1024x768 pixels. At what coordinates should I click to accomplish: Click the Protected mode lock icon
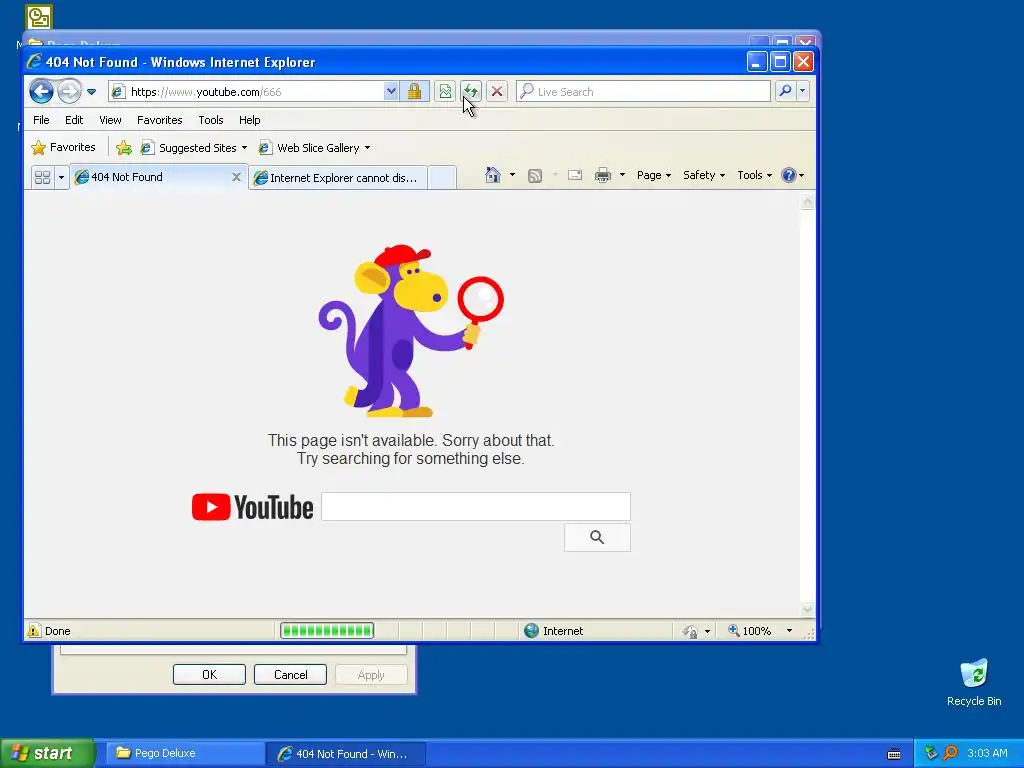pos(690,632)
